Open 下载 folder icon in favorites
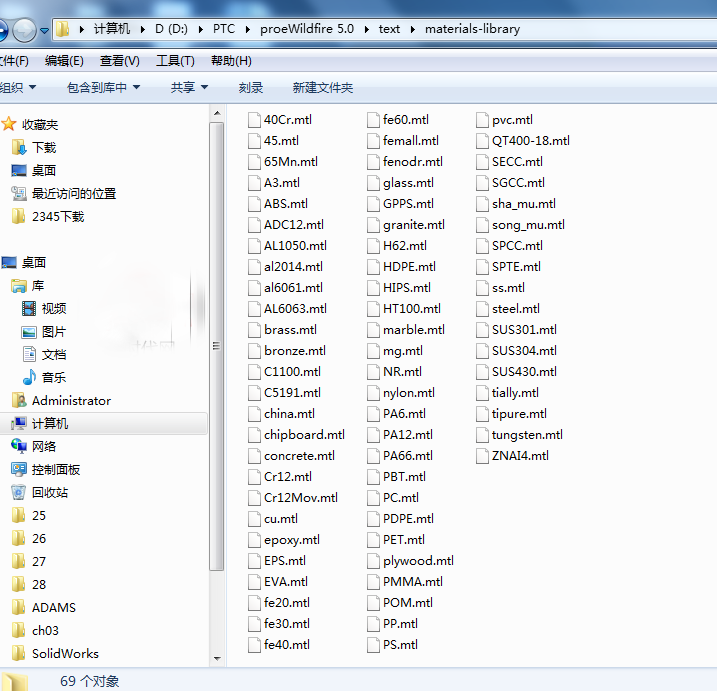Viewport: 717px width, 691px height. 19,147
